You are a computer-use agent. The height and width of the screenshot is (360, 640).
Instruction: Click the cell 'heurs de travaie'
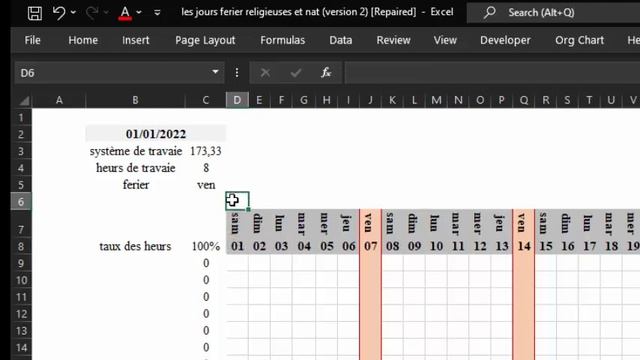click(x=136, y=168)
